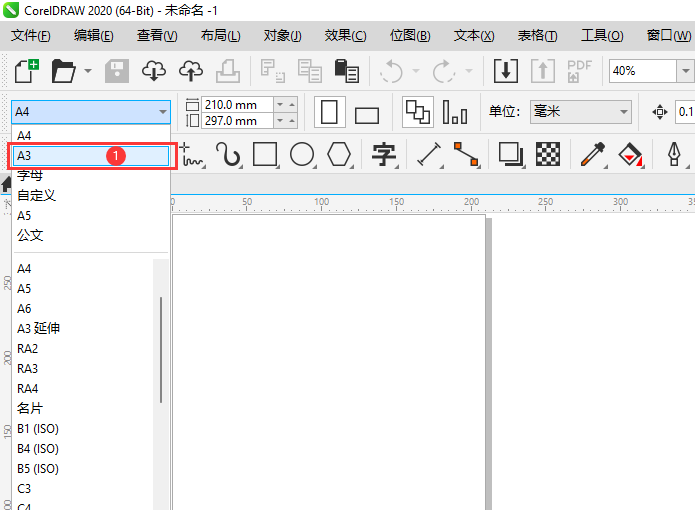
Task: Open the Undo history dropdown arrow
Action: pyautogui.click(x=416, y=71)
